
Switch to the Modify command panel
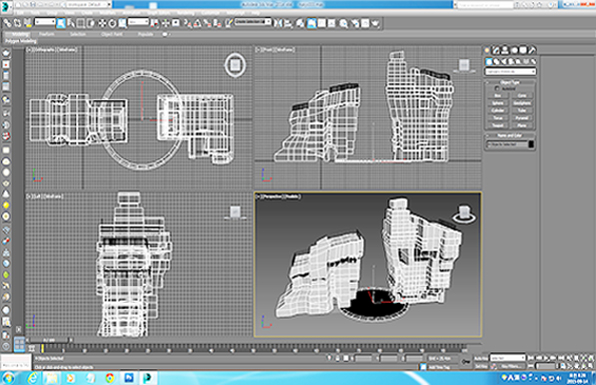coord(496,51)
